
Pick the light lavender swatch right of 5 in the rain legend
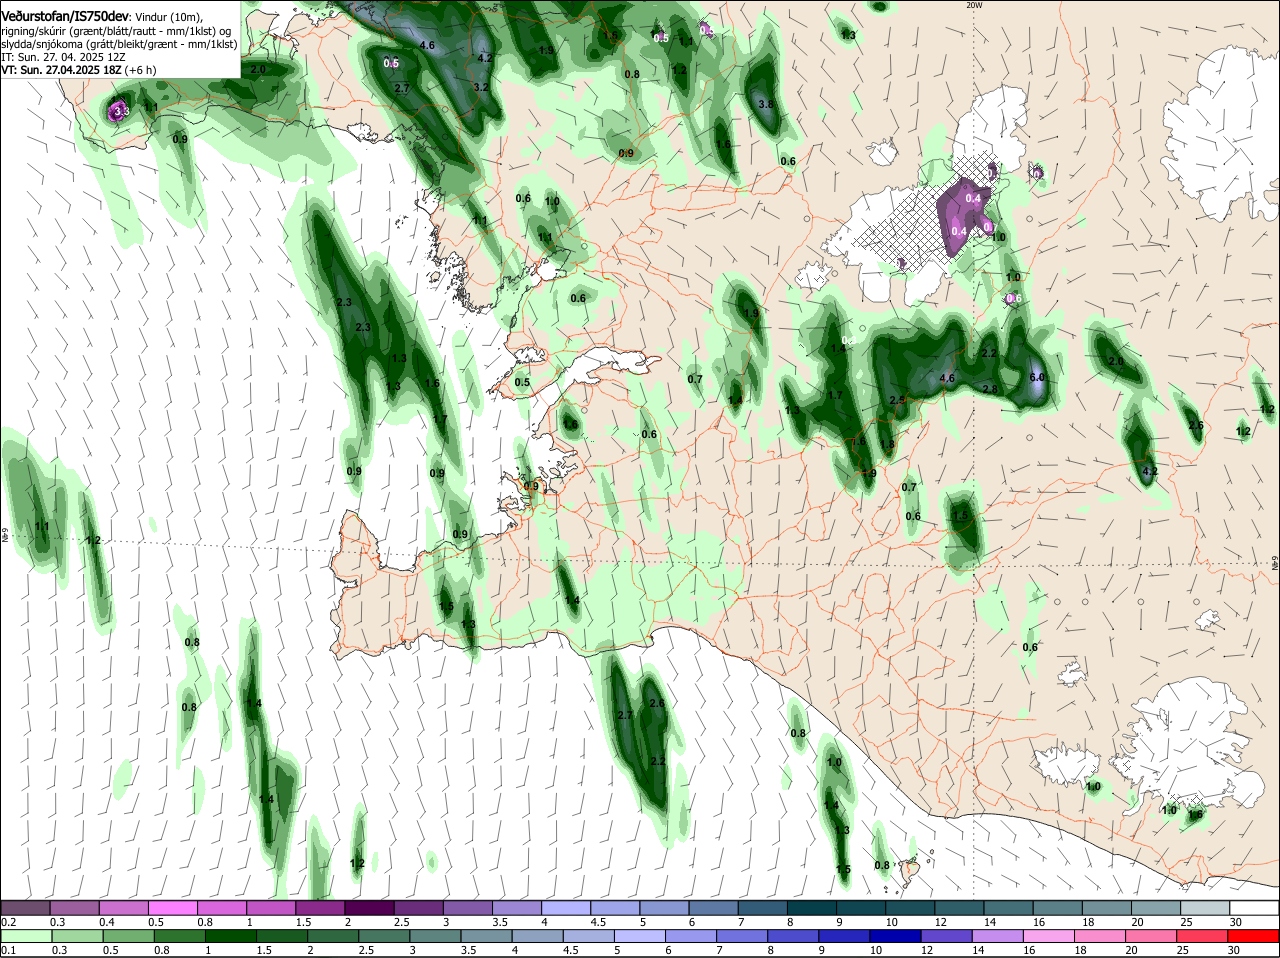point(640,936)
